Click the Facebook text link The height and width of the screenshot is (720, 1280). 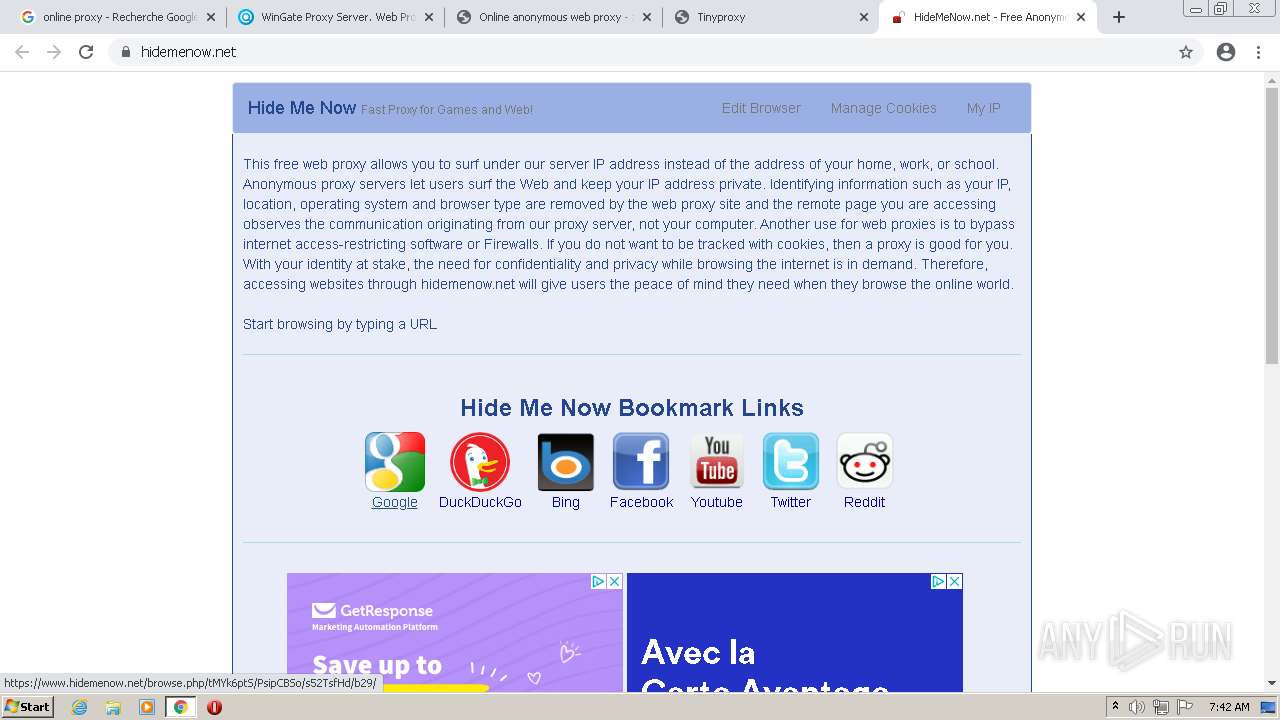[641, 502]
